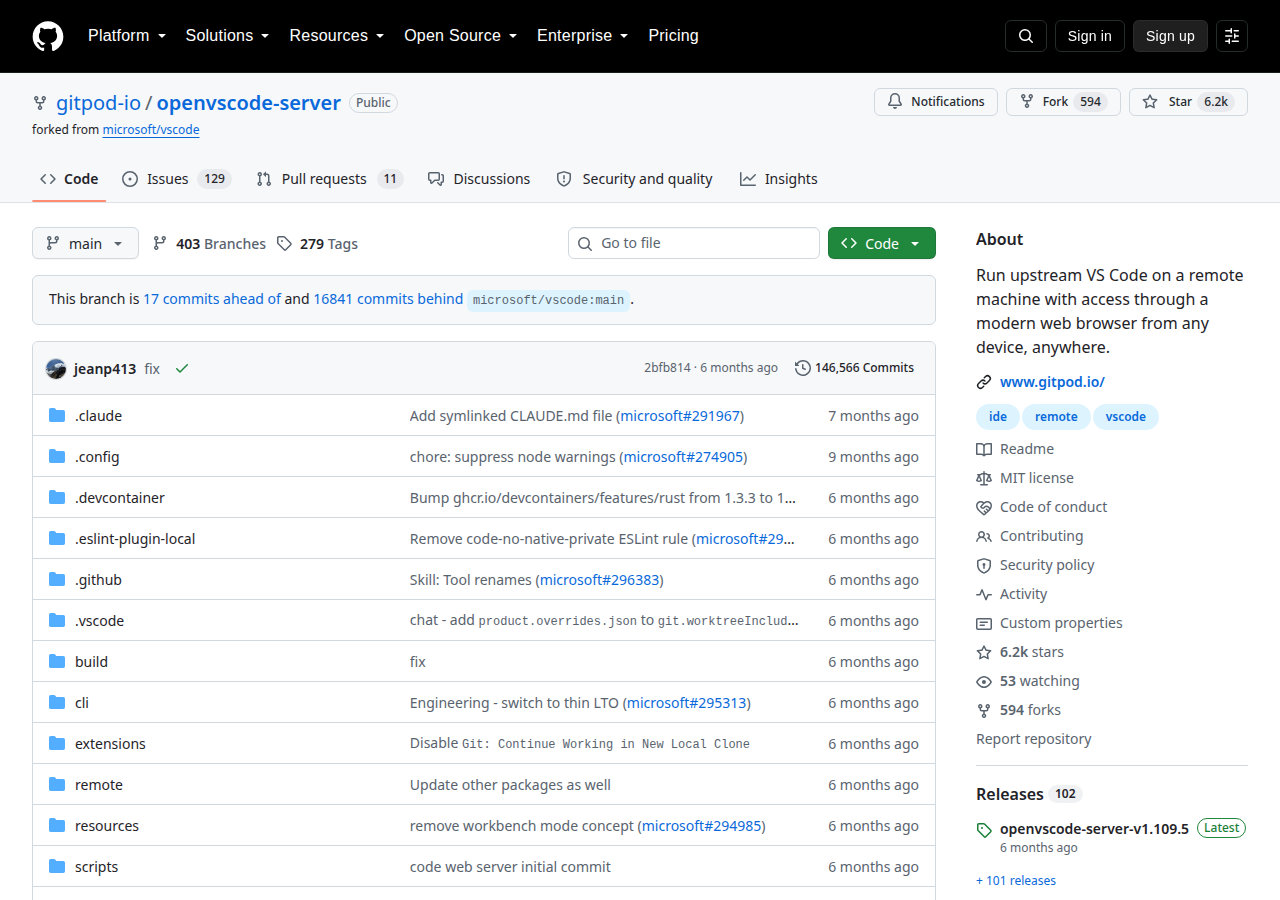
Task: Expand the Resources menu
Action: pyautogui.click(x=337, y=35)
